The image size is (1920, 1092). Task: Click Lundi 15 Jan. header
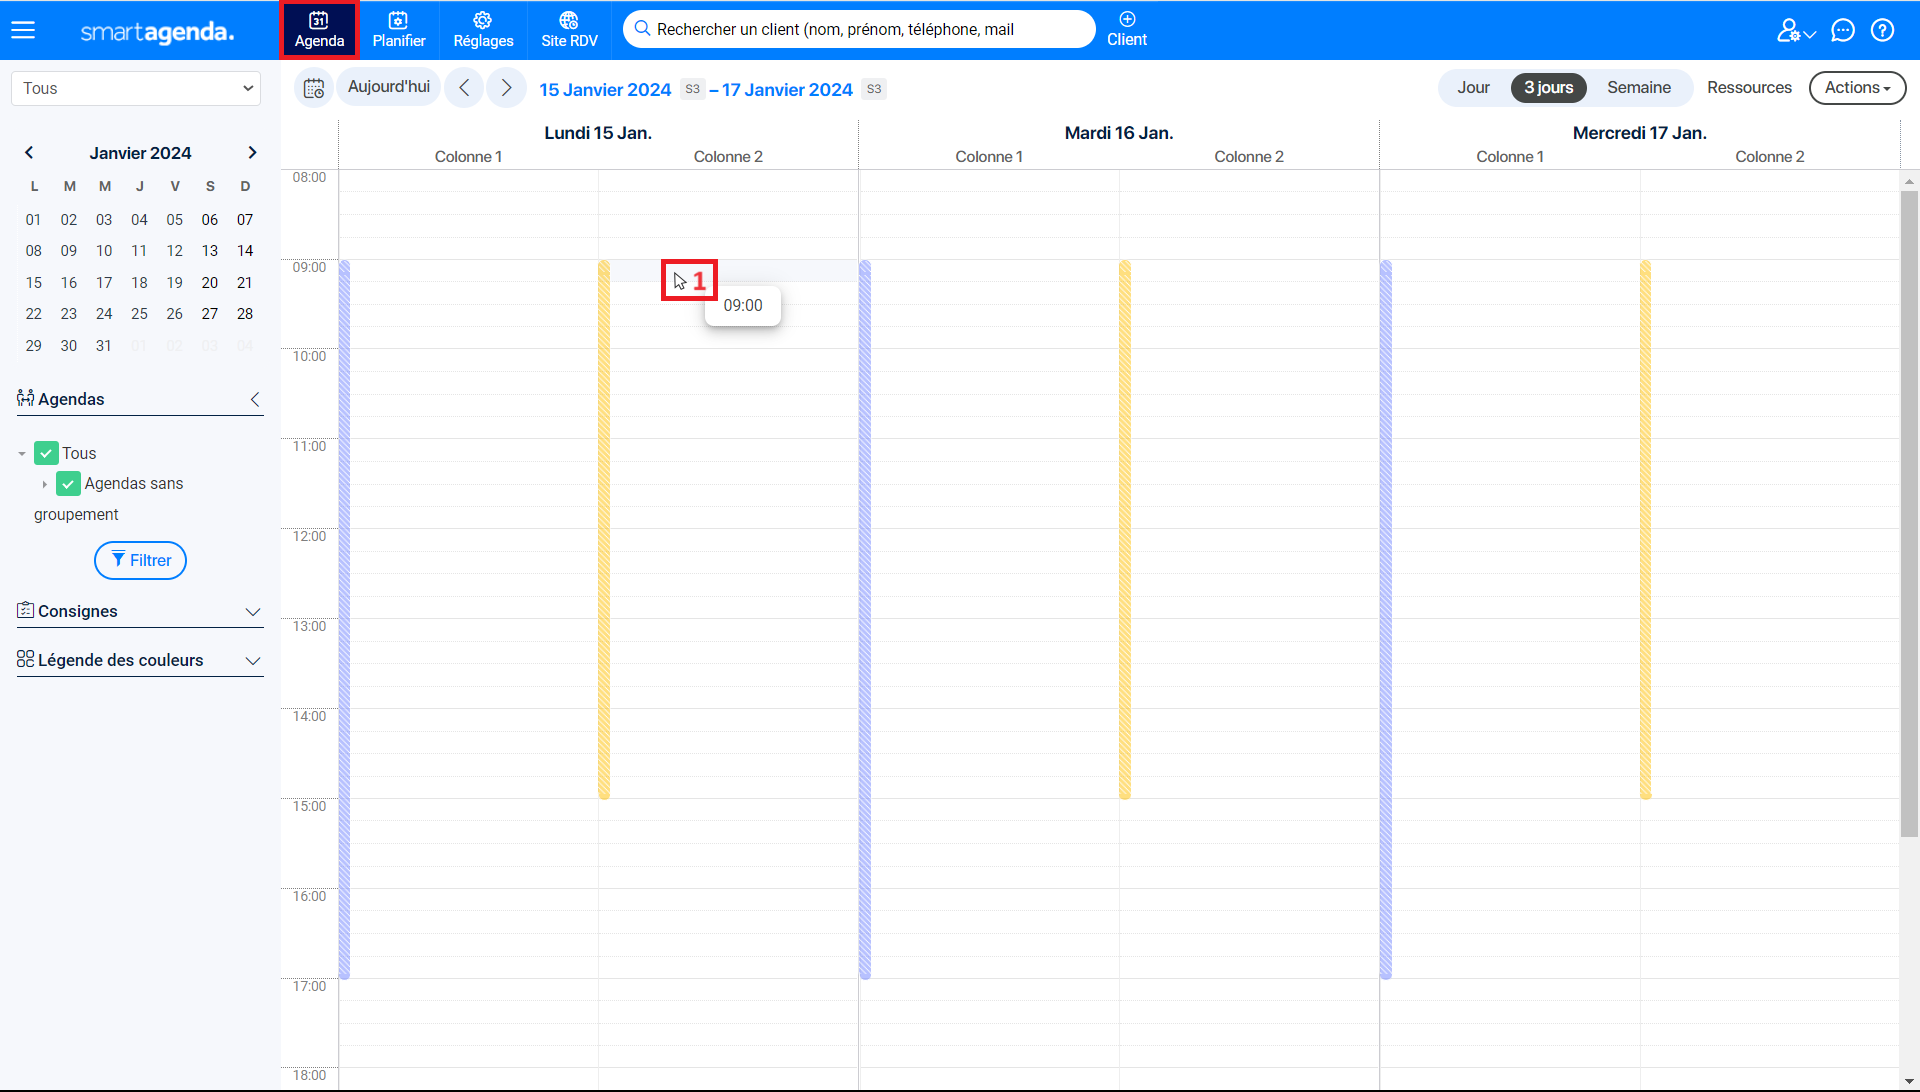coord(598,133)
